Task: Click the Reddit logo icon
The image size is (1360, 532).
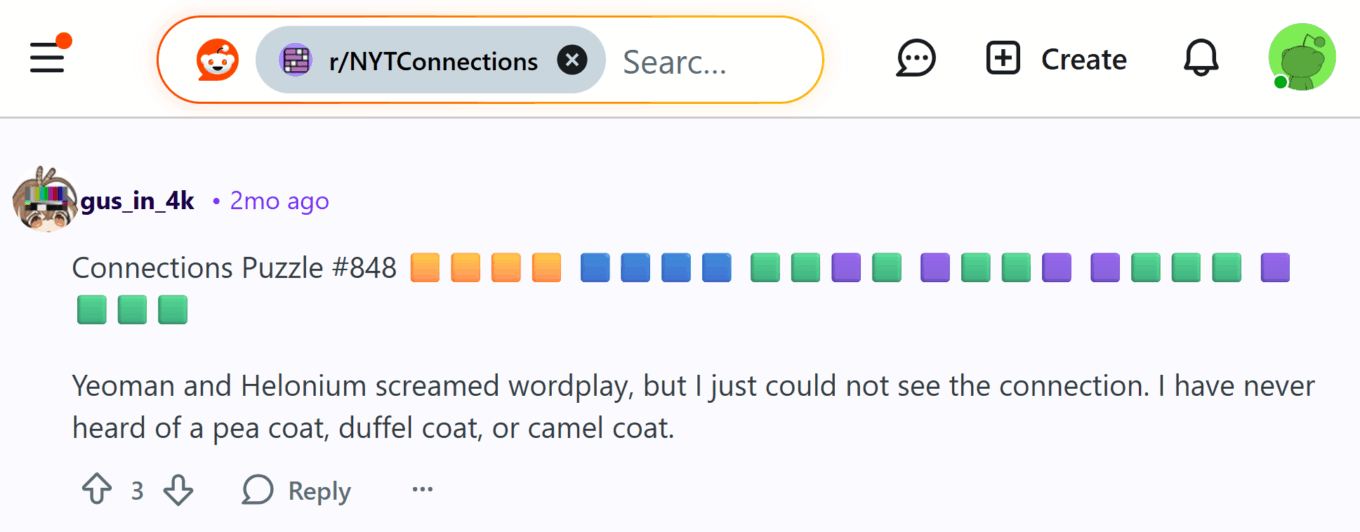Action: [217, 61]
